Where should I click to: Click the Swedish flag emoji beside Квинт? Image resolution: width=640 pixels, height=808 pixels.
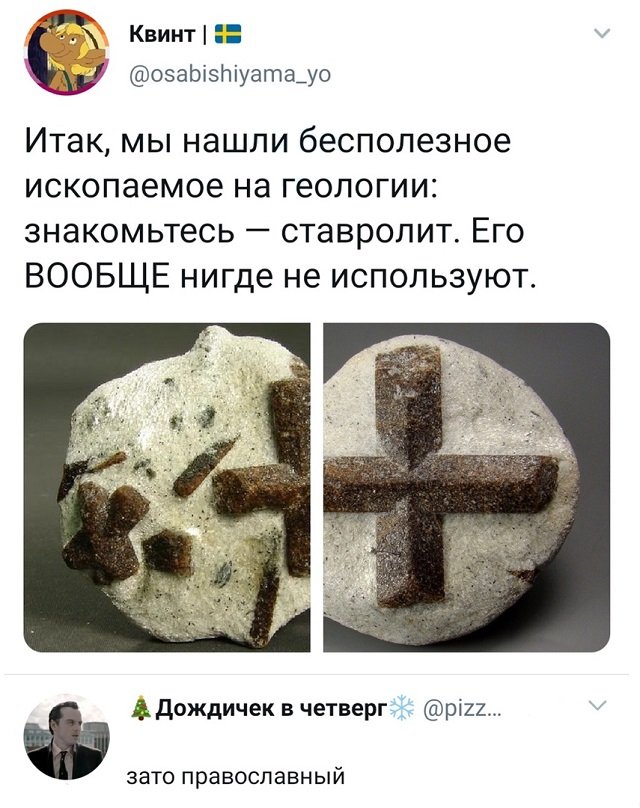227,34
